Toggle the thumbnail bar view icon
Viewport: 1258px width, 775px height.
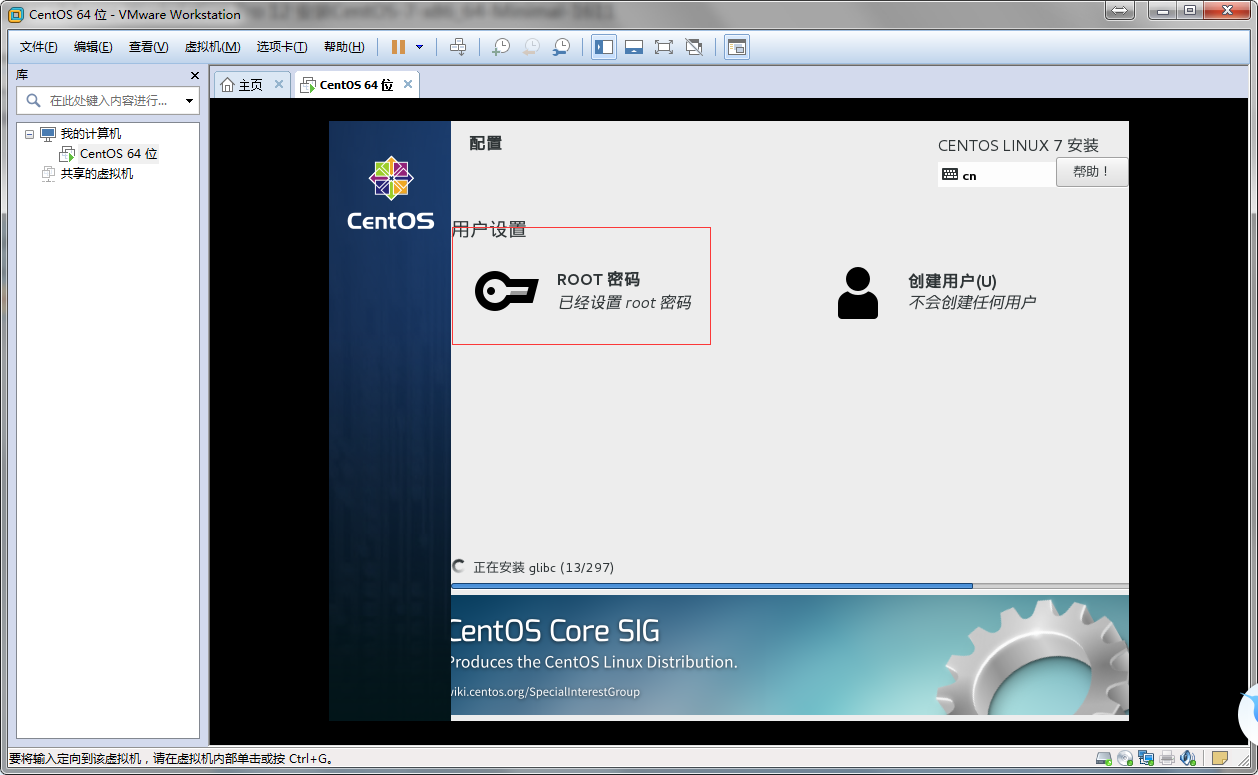click(634, 47)
